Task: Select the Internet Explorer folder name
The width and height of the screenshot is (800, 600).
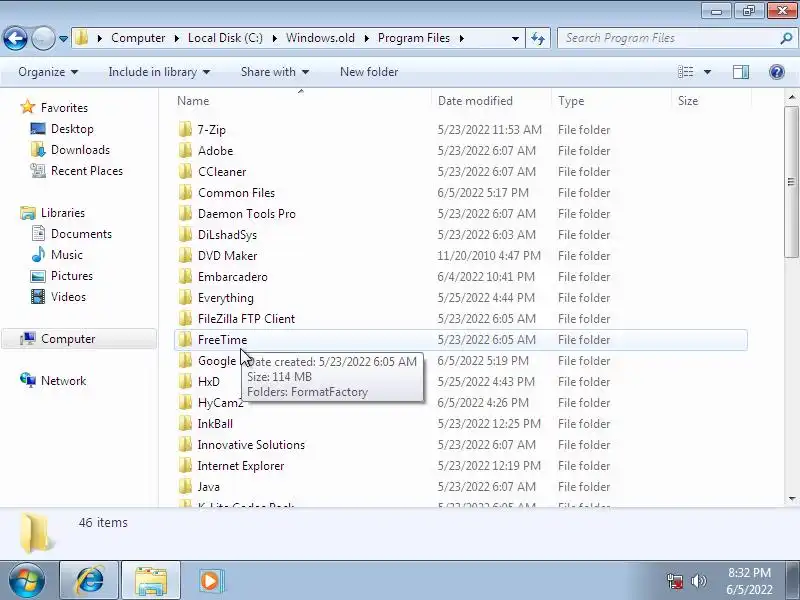Action: point(241,466)
